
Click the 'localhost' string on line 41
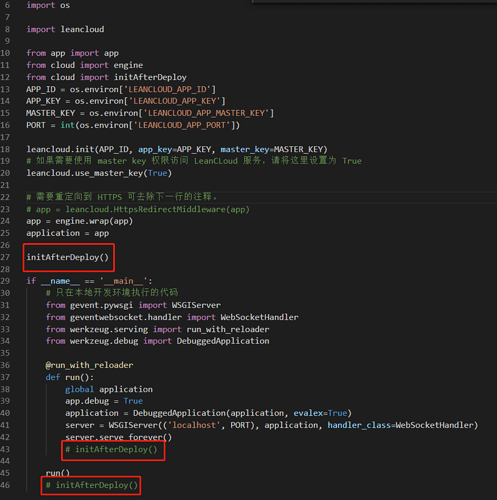194,425
